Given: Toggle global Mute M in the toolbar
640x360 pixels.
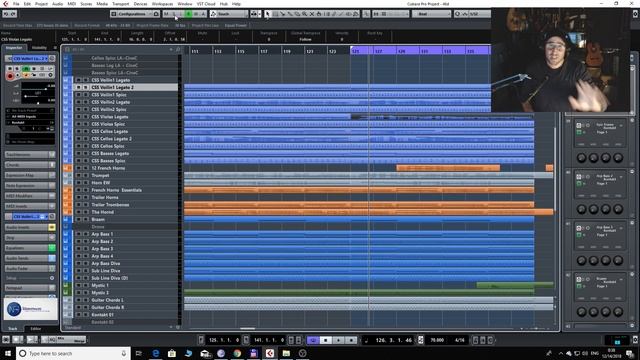Looking at the screenshot, I should (166, 14).
